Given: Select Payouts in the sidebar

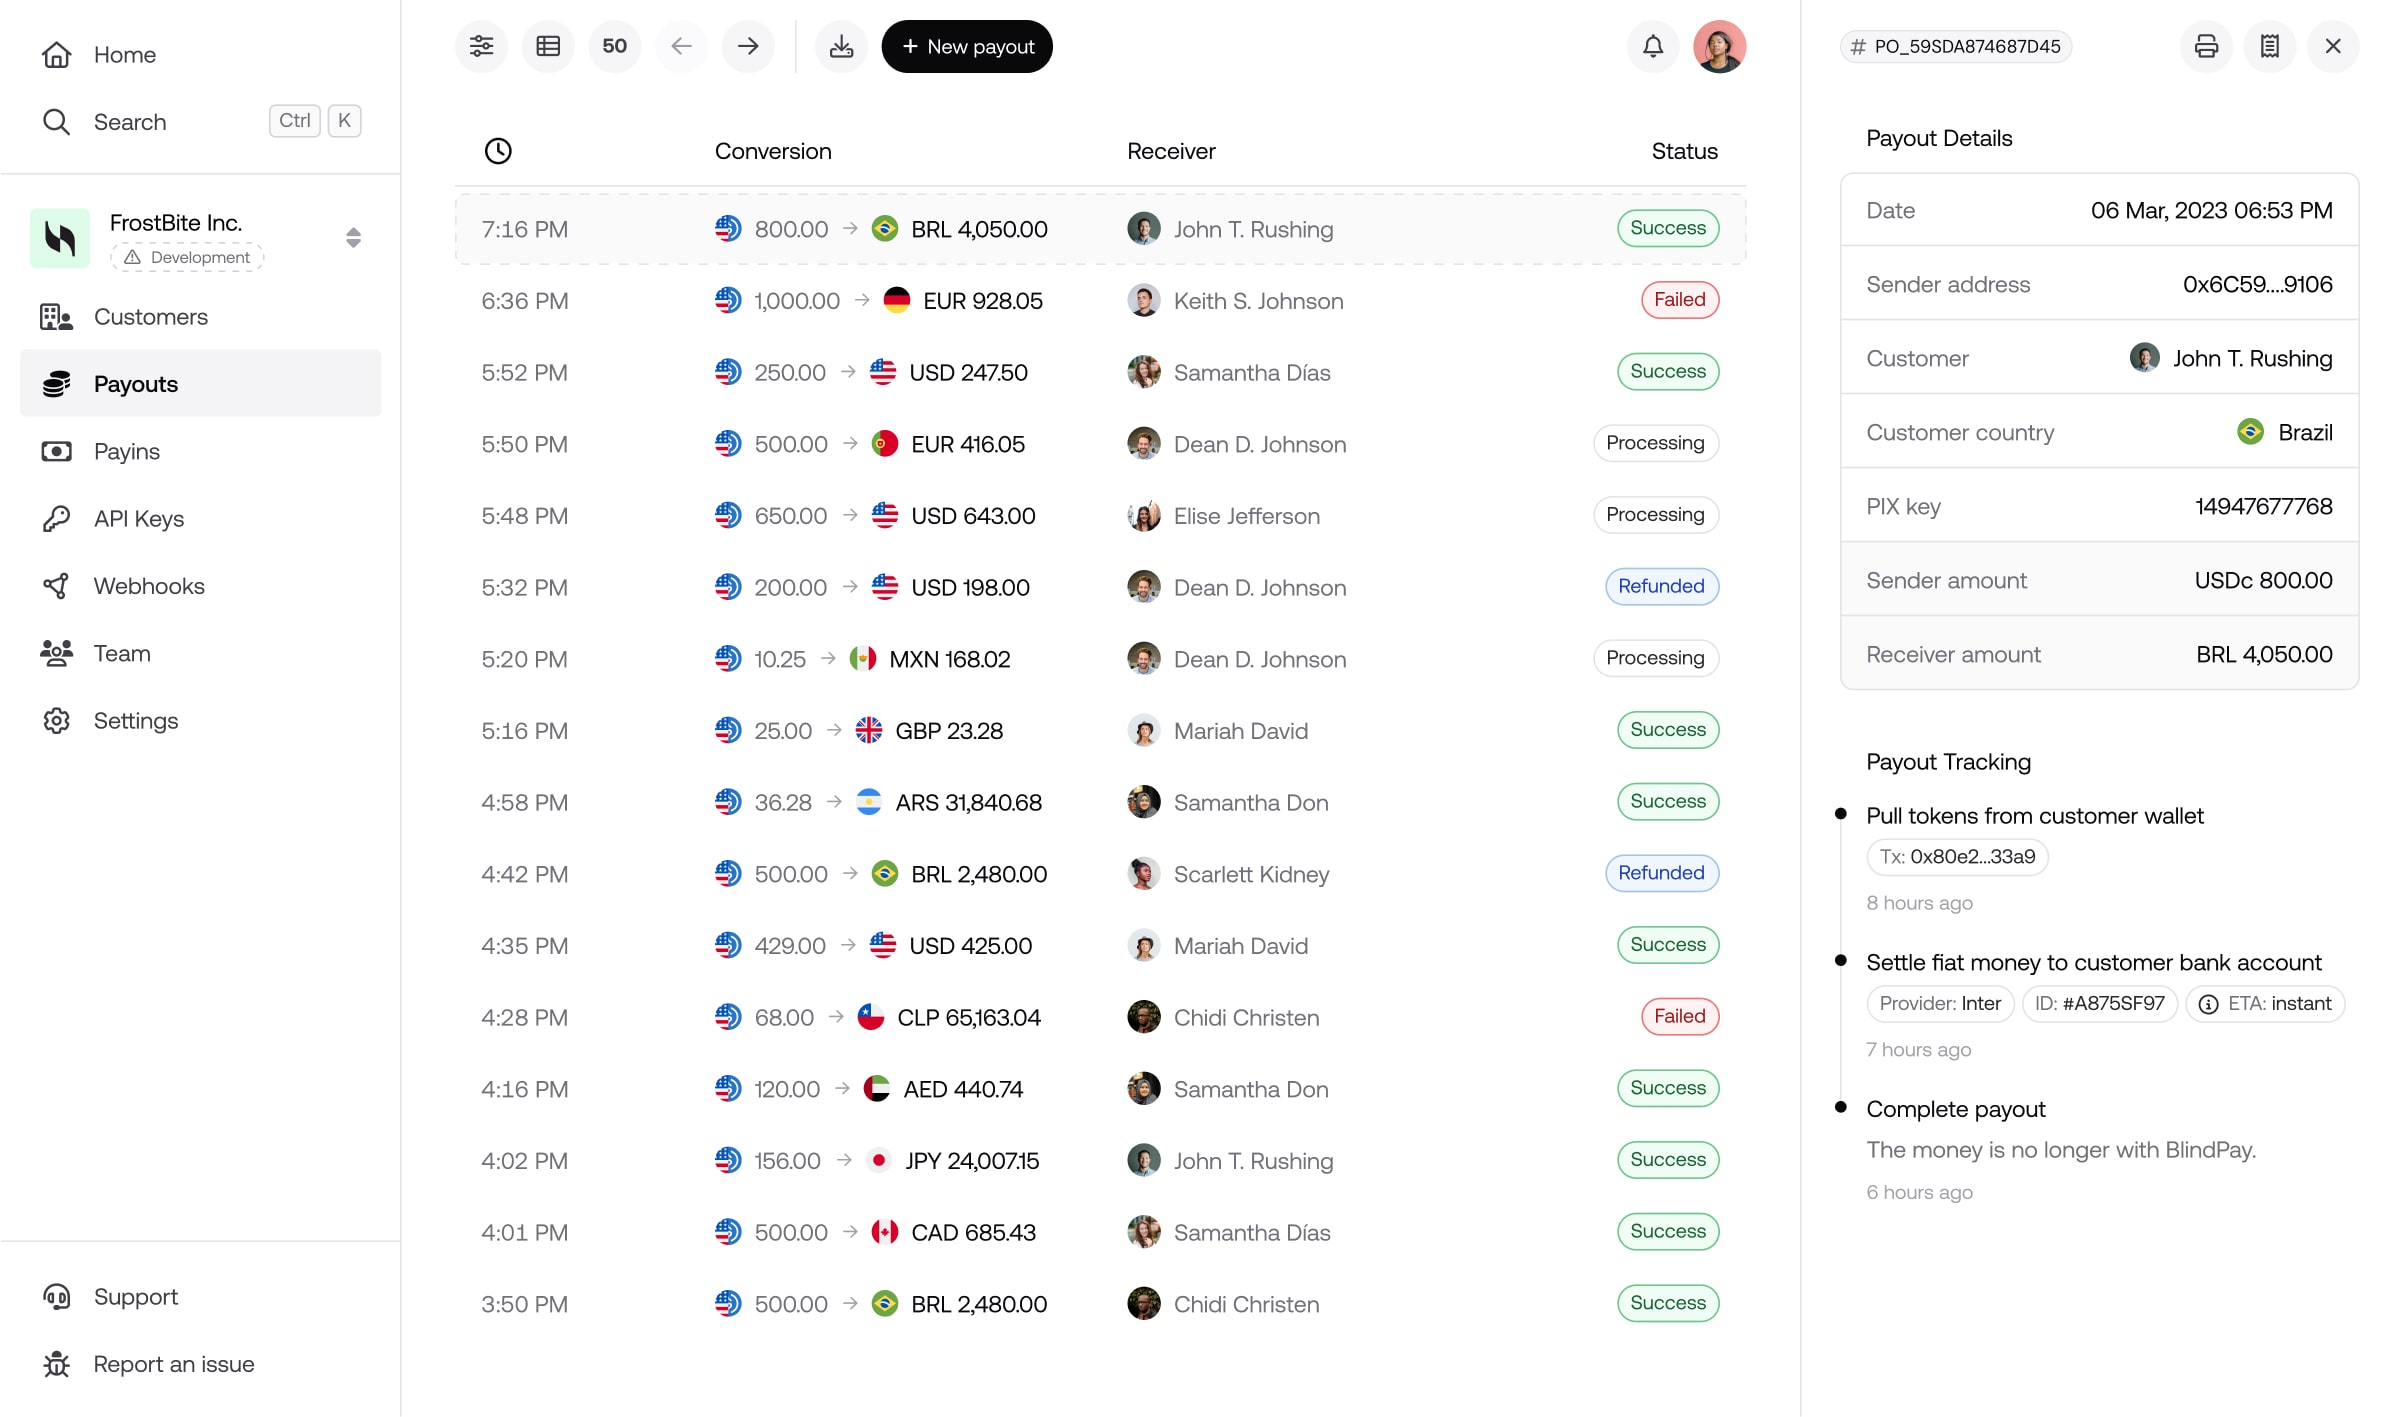Looking at the screenshot, I should (135, 383).
